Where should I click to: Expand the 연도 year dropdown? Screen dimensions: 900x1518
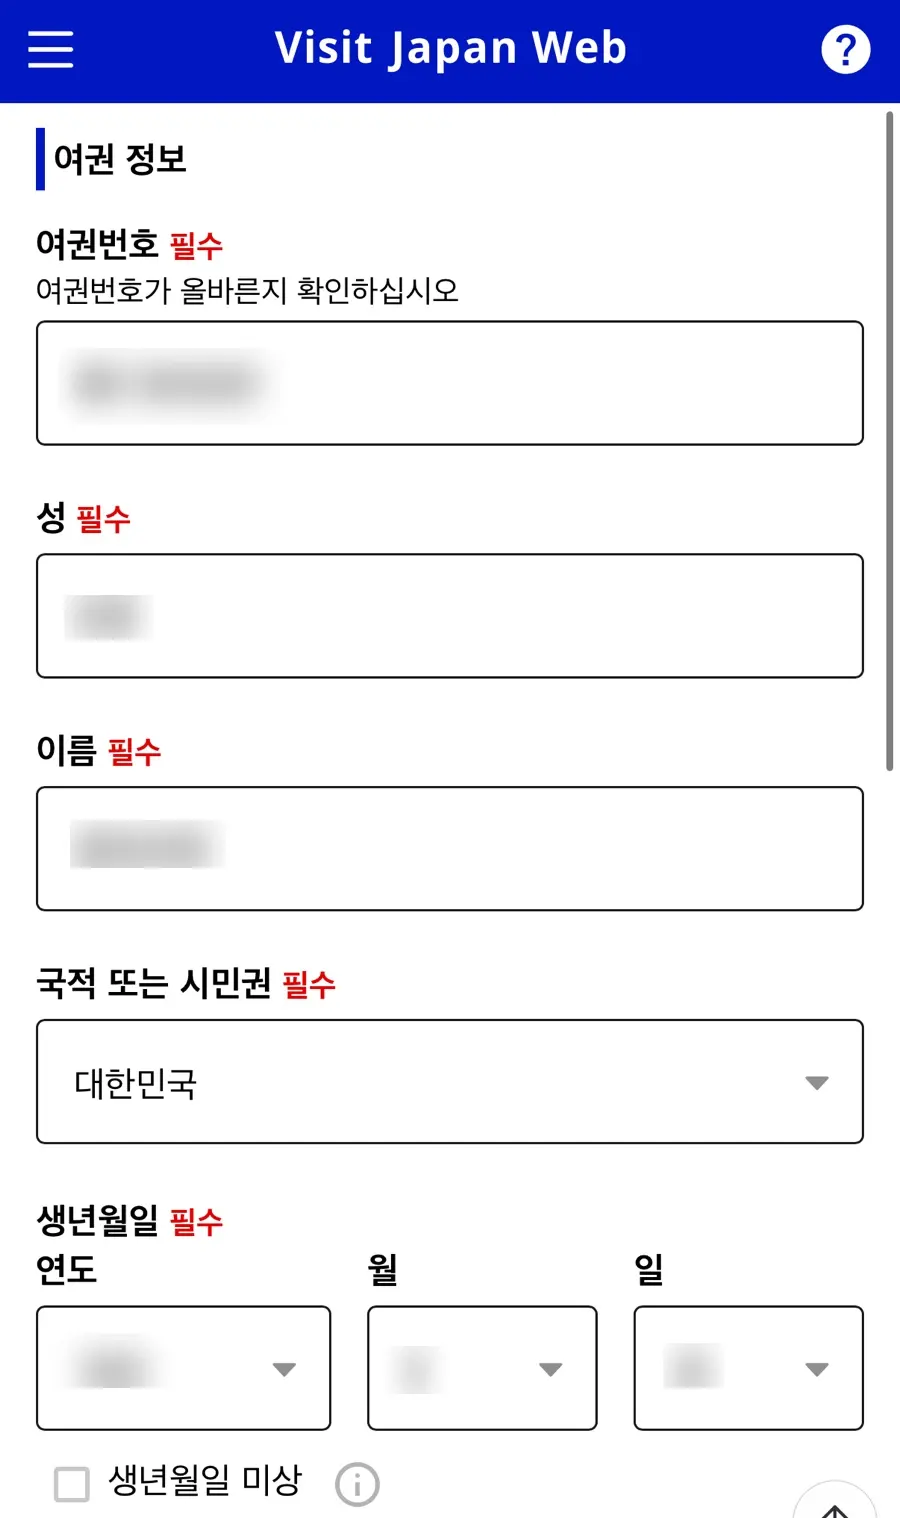point(183,1368)
